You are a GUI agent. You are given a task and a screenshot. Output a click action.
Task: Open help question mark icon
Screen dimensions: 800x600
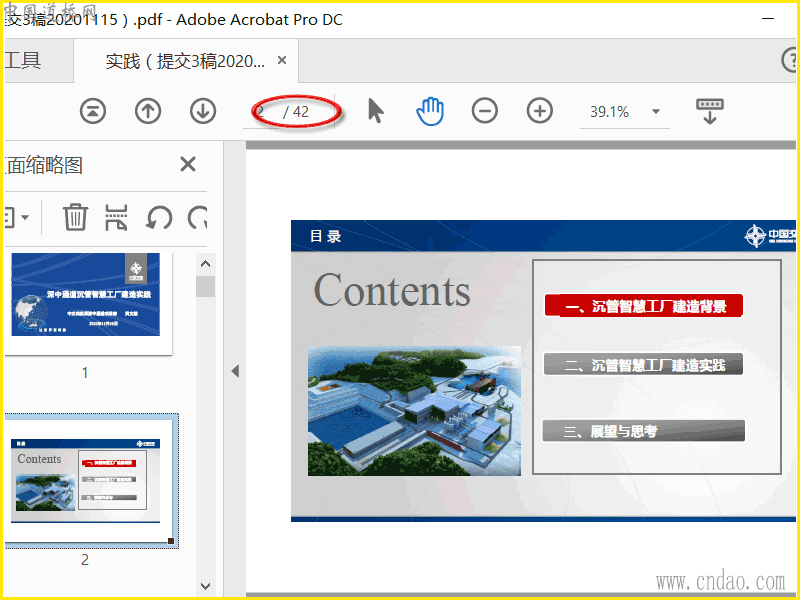point(789,60)
